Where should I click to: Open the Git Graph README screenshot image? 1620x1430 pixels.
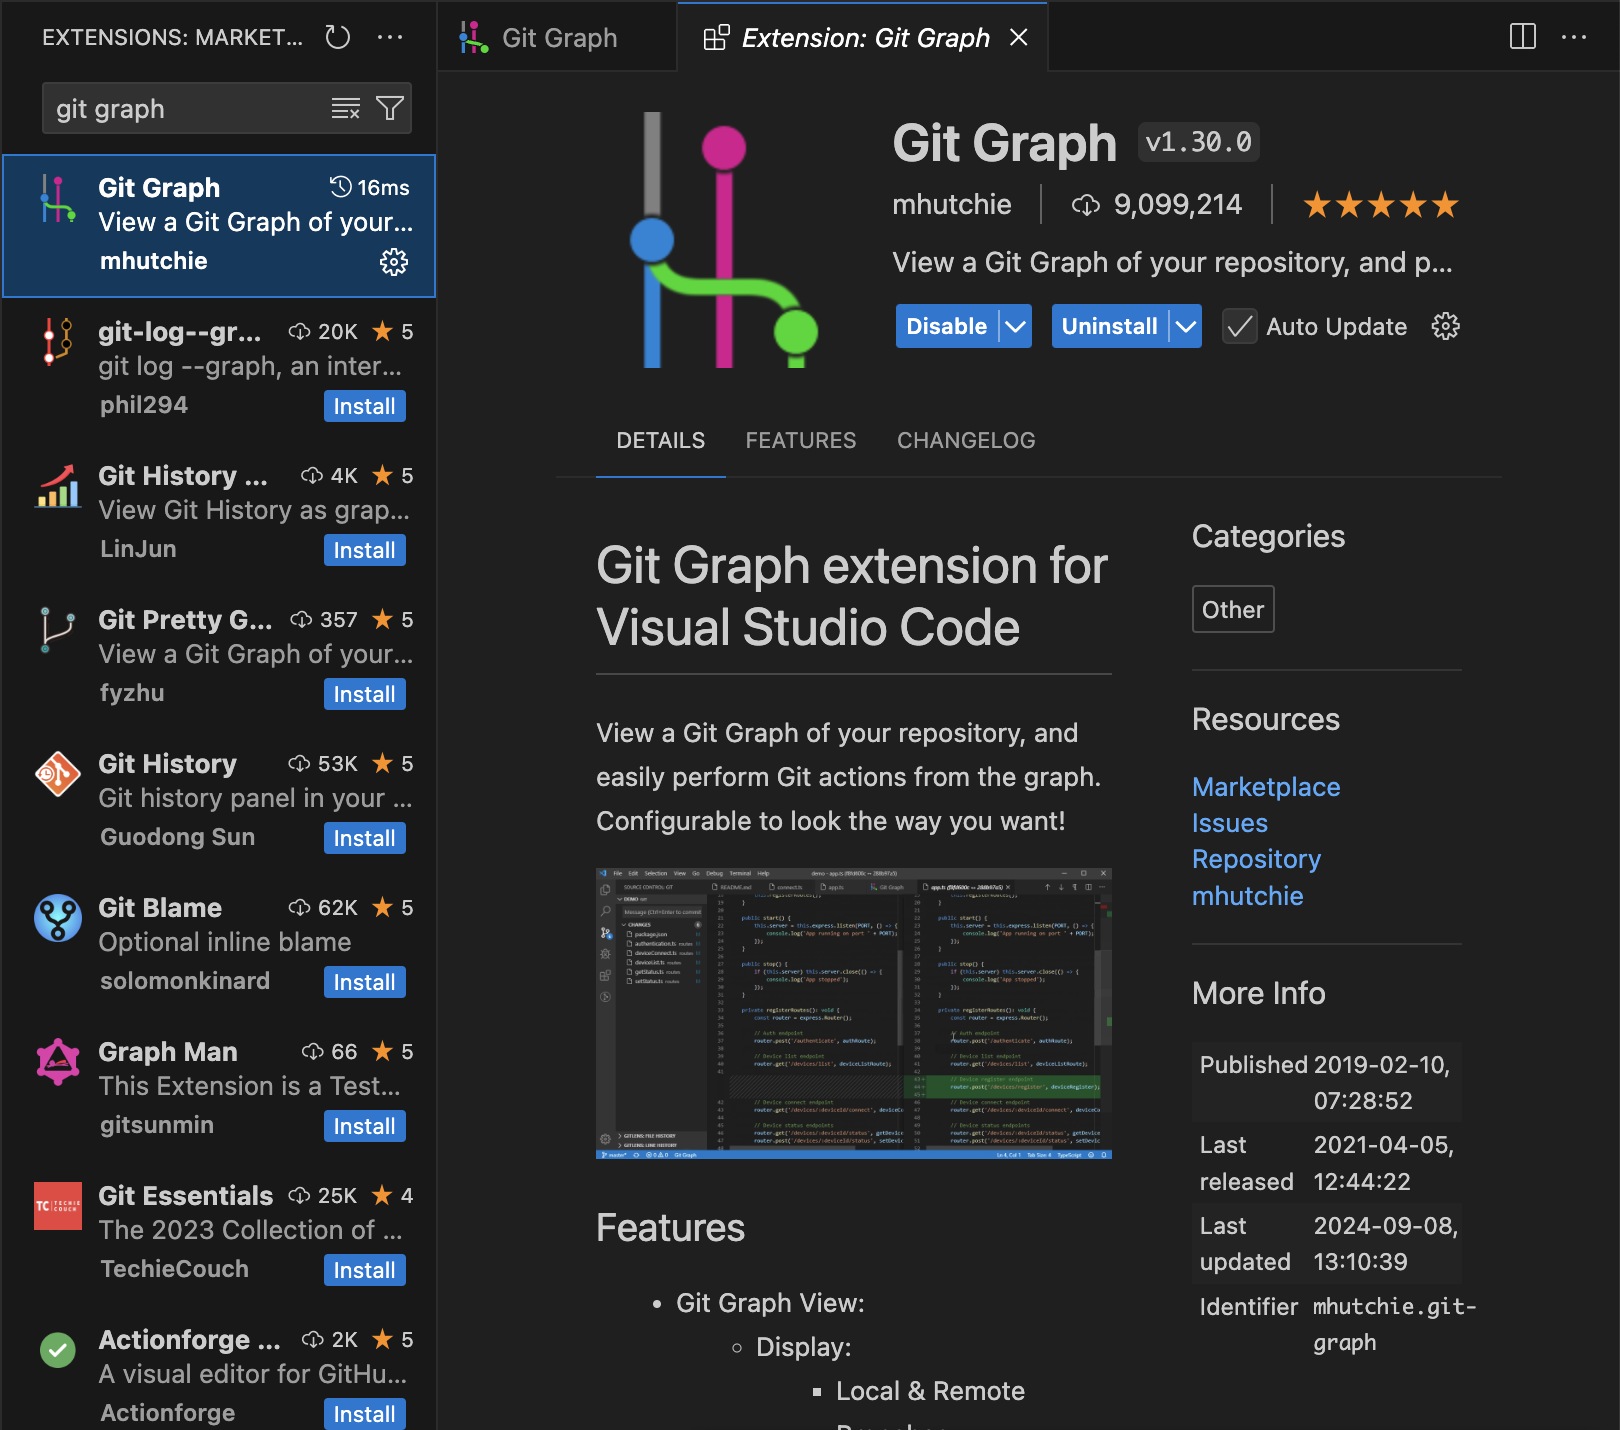(x=854, y=1014)
